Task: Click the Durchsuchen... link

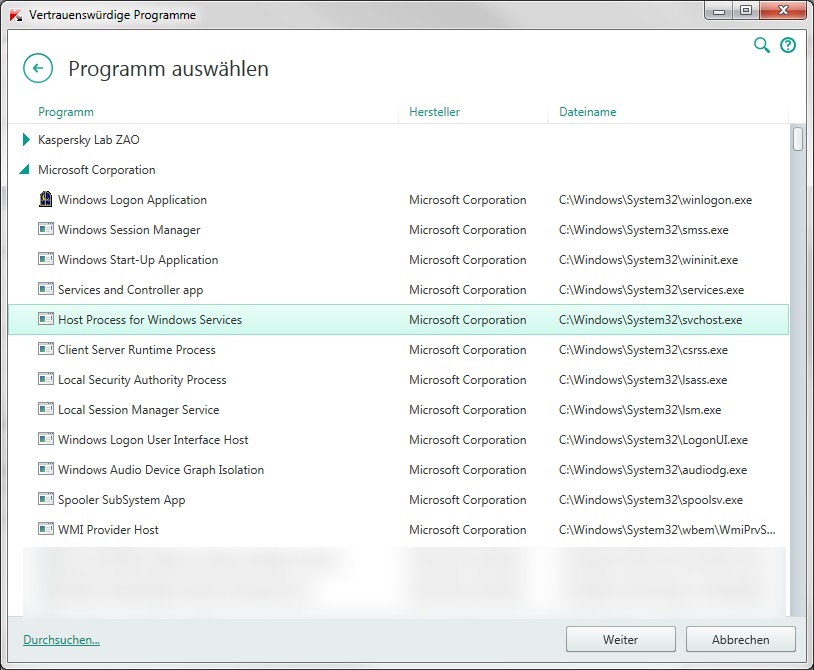Action: [x=61, y=640]
